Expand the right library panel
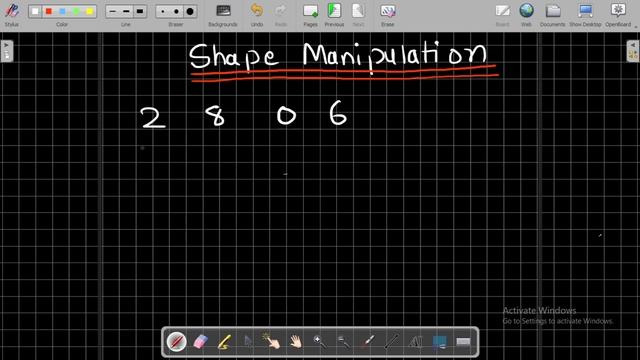640x360 pixels. click(633, 51)
